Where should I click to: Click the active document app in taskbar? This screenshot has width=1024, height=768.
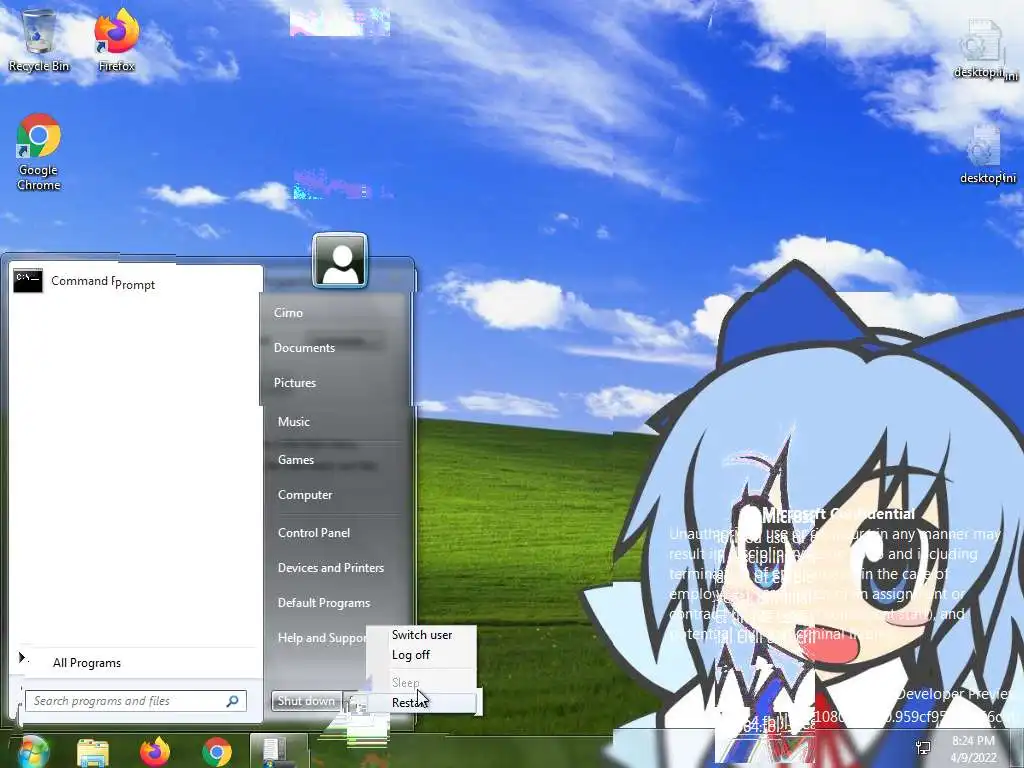(x=278, y=751)
